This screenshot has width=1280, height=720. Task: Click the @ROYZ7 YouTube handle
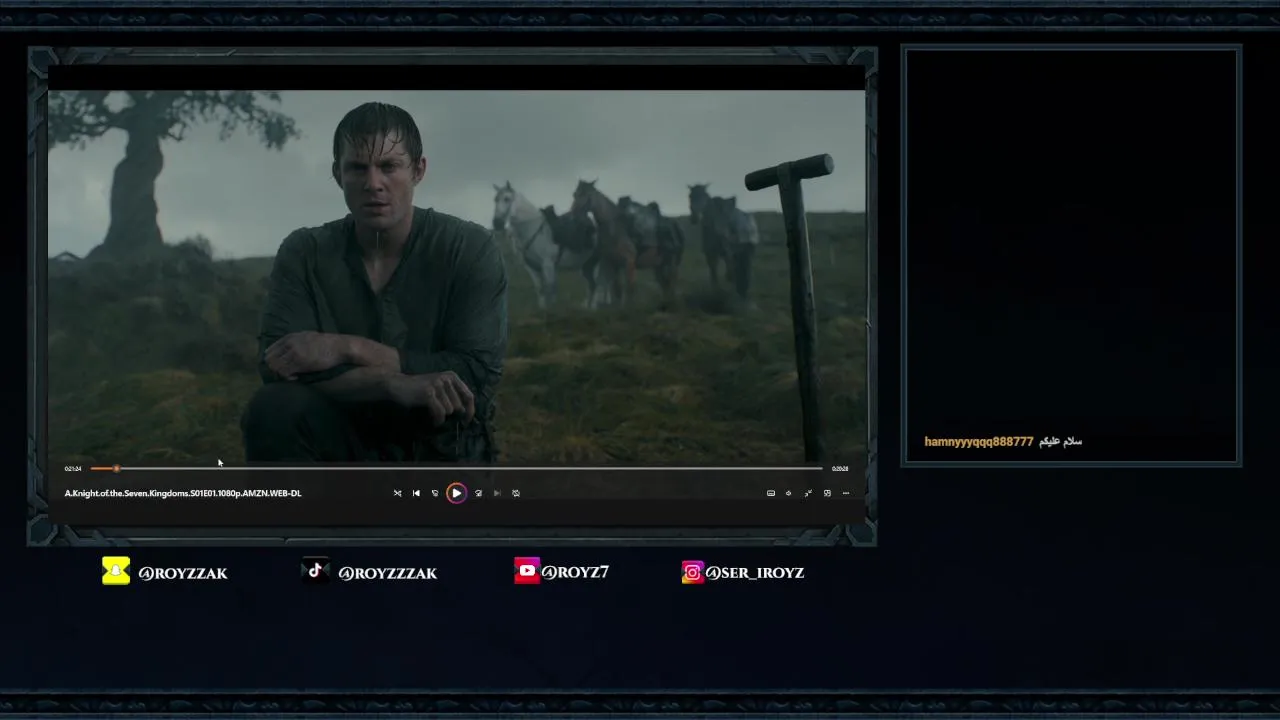[575, 572]
